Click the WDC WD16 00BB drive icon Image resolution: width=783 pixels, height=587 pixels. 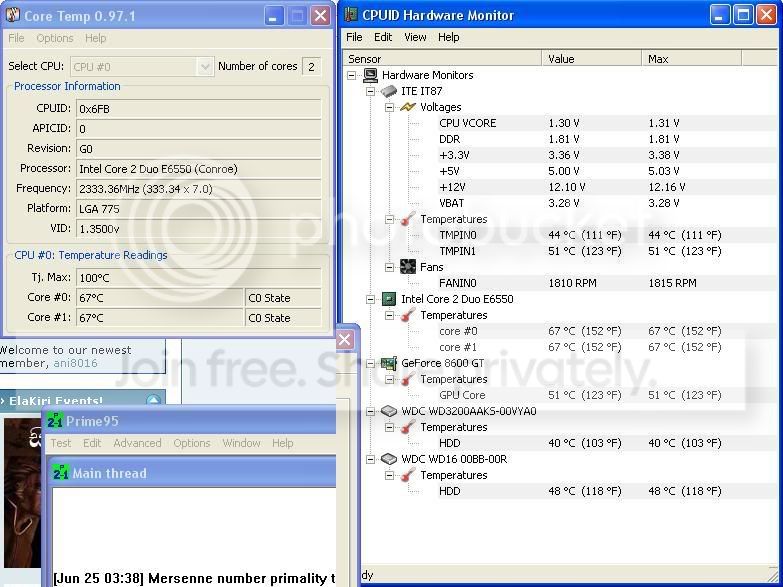389,459
